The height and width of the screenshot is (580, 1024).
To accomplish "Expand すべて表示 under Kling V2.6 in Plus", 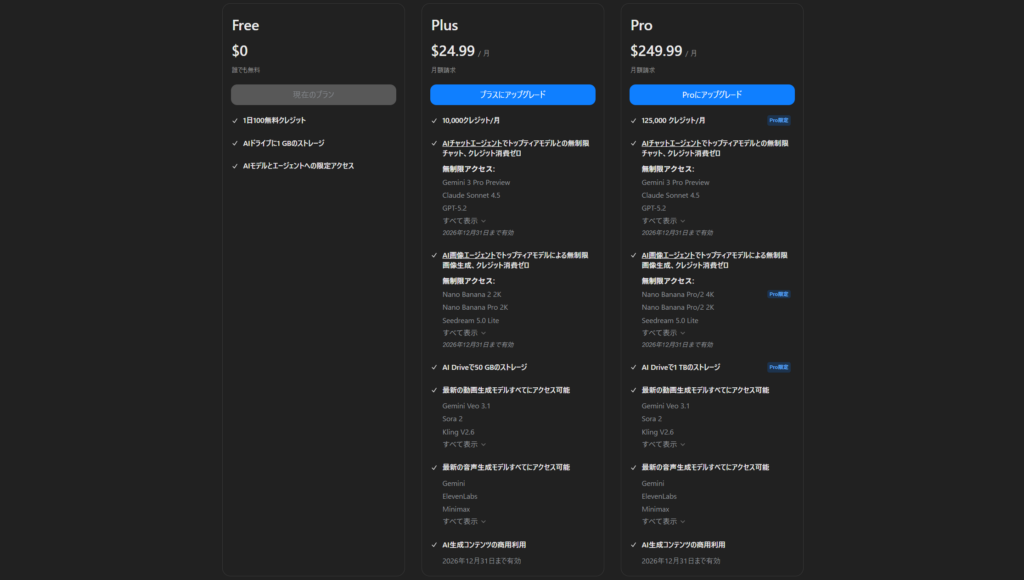I will [x=464, y=444].
